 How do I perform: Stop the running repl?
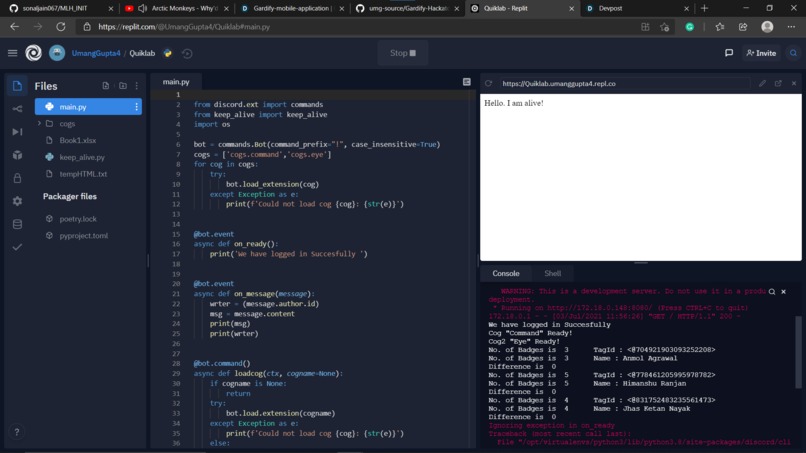coord(402,53)
